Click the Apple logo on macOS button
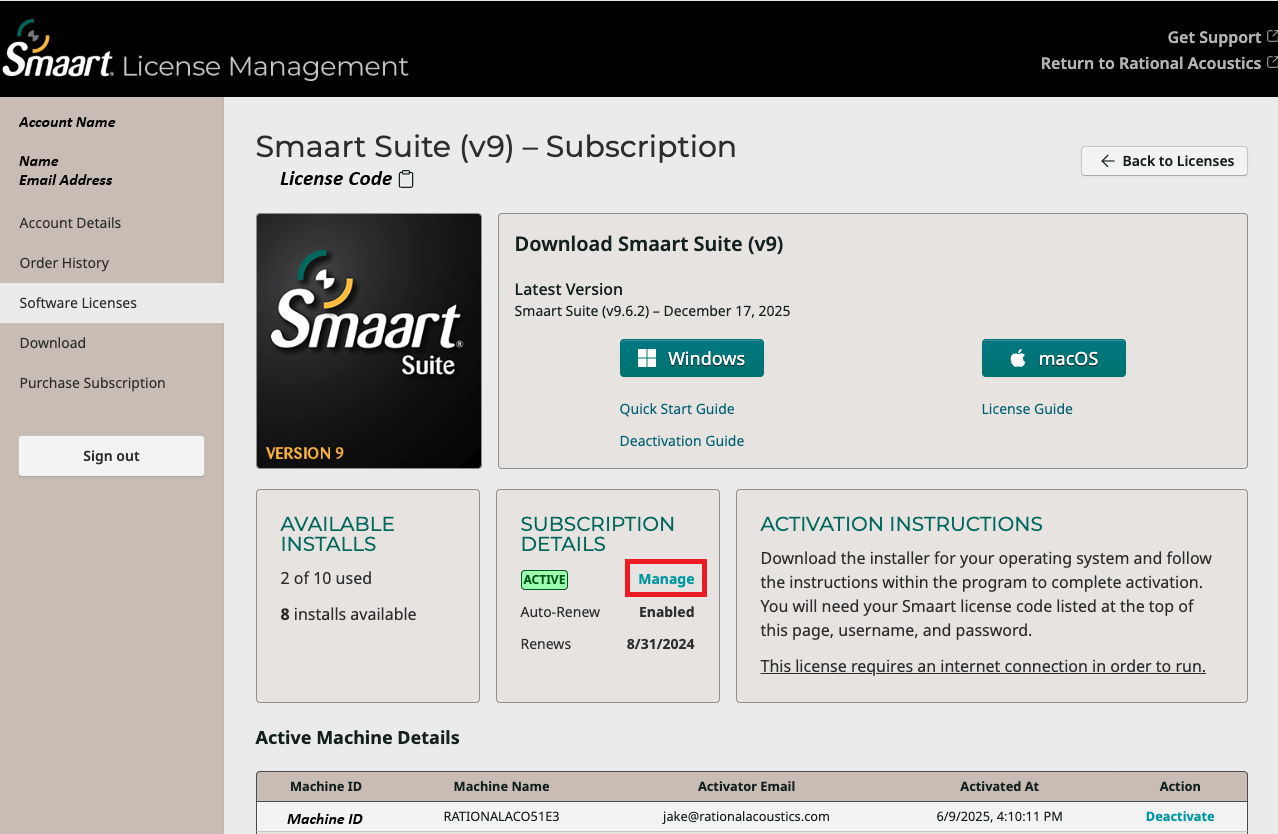The height and width of the screenshot is (834, 1278). point(1018,358)
